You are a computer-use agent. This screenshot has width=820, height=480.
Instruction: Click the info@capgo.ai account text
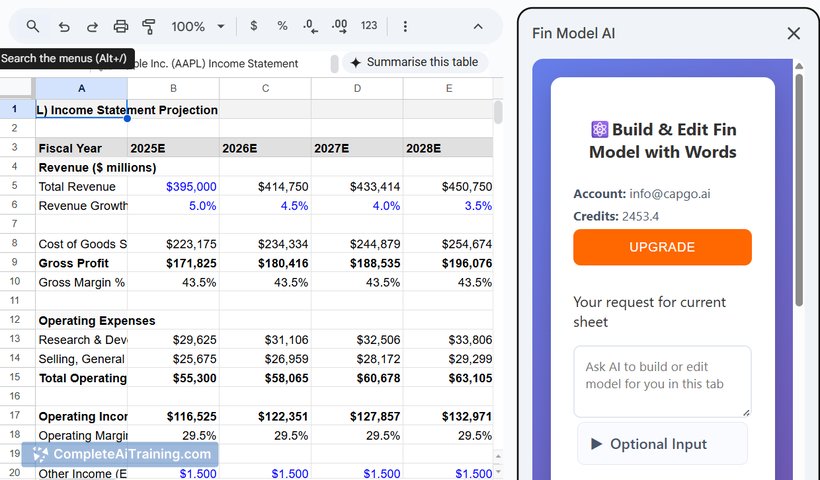tap(669, 194)
